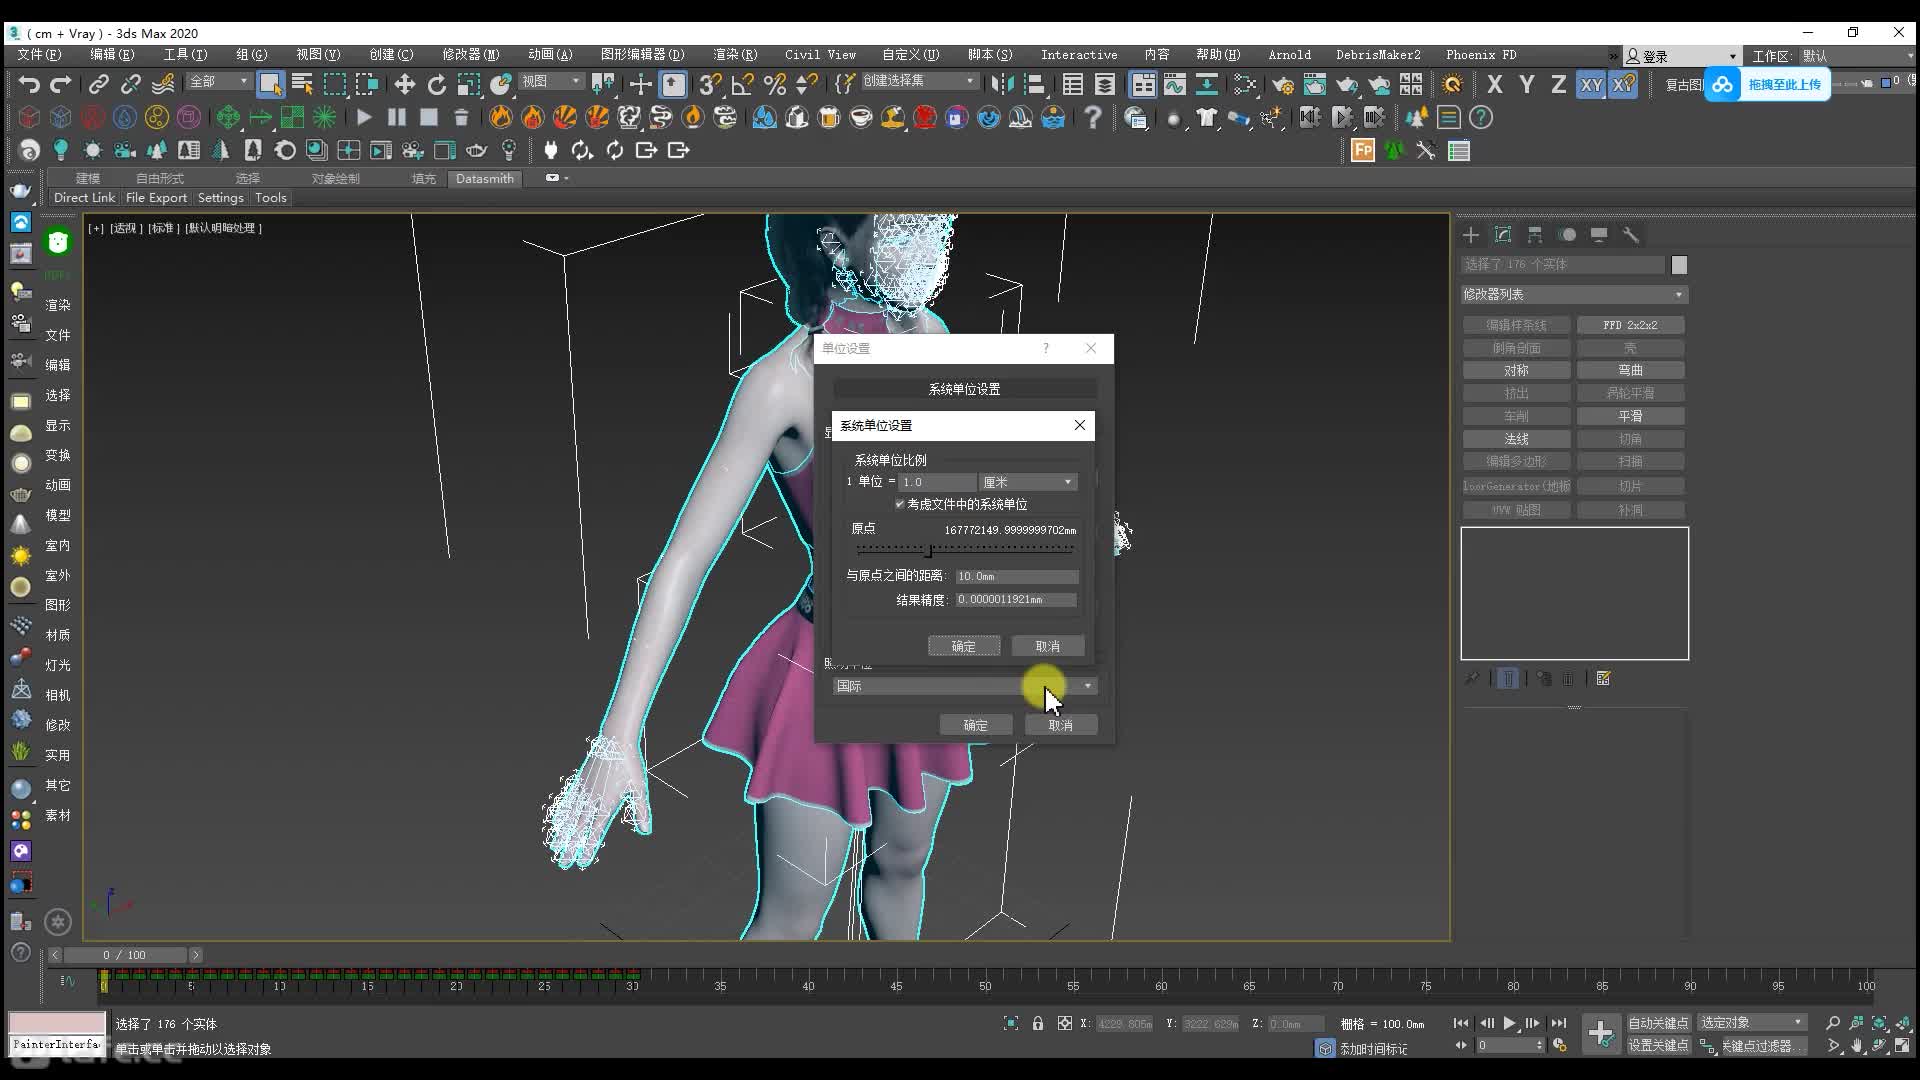Click the large Set Key plus button

click(1600, 1034)
